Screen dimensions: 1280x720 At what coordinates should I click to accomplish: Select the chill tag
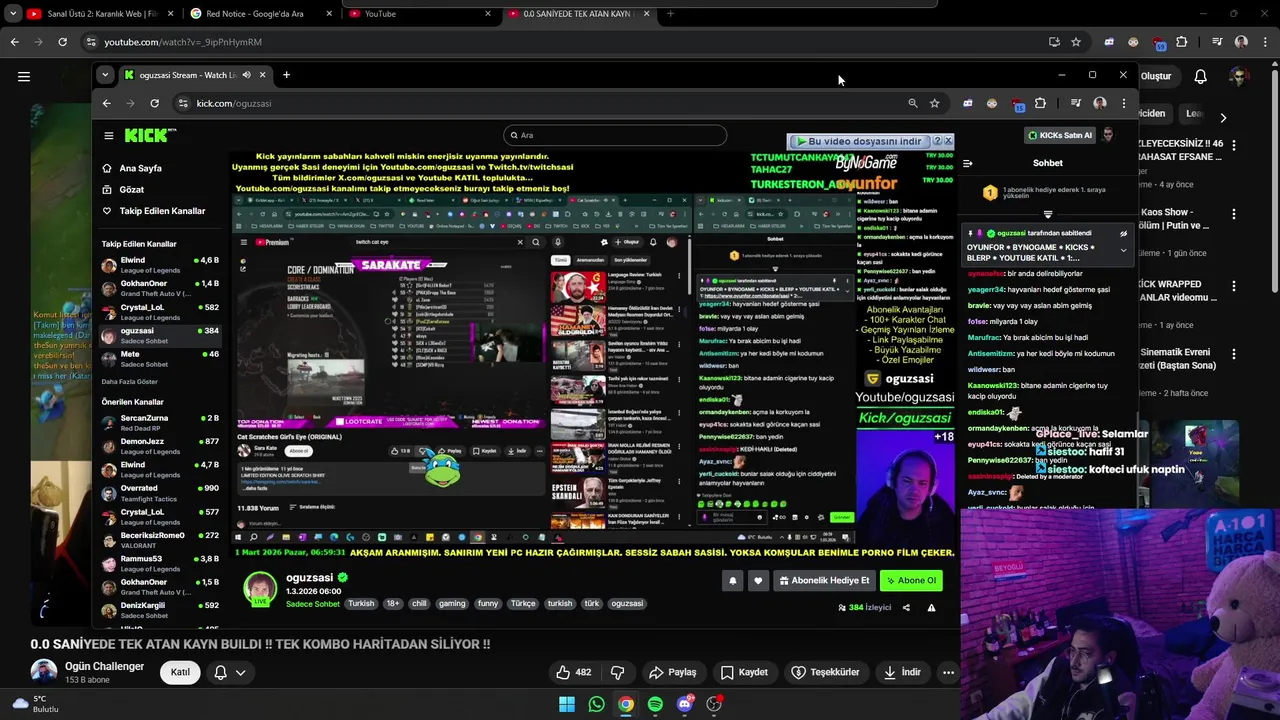[x=419, y=604]
